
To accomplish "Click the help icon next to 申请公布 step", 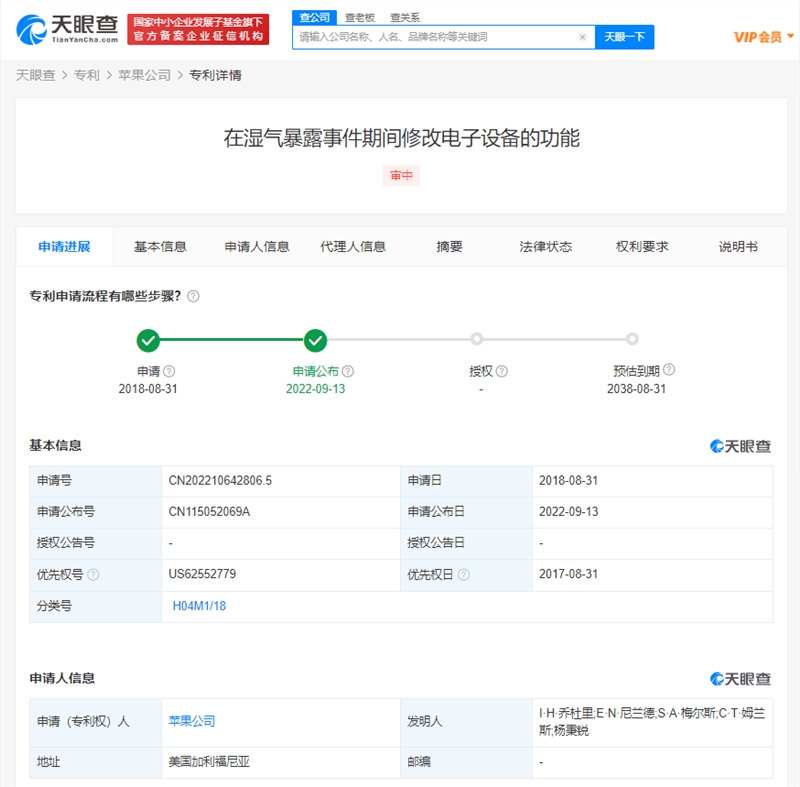I will pyautogui.click(x=348, y=371).
